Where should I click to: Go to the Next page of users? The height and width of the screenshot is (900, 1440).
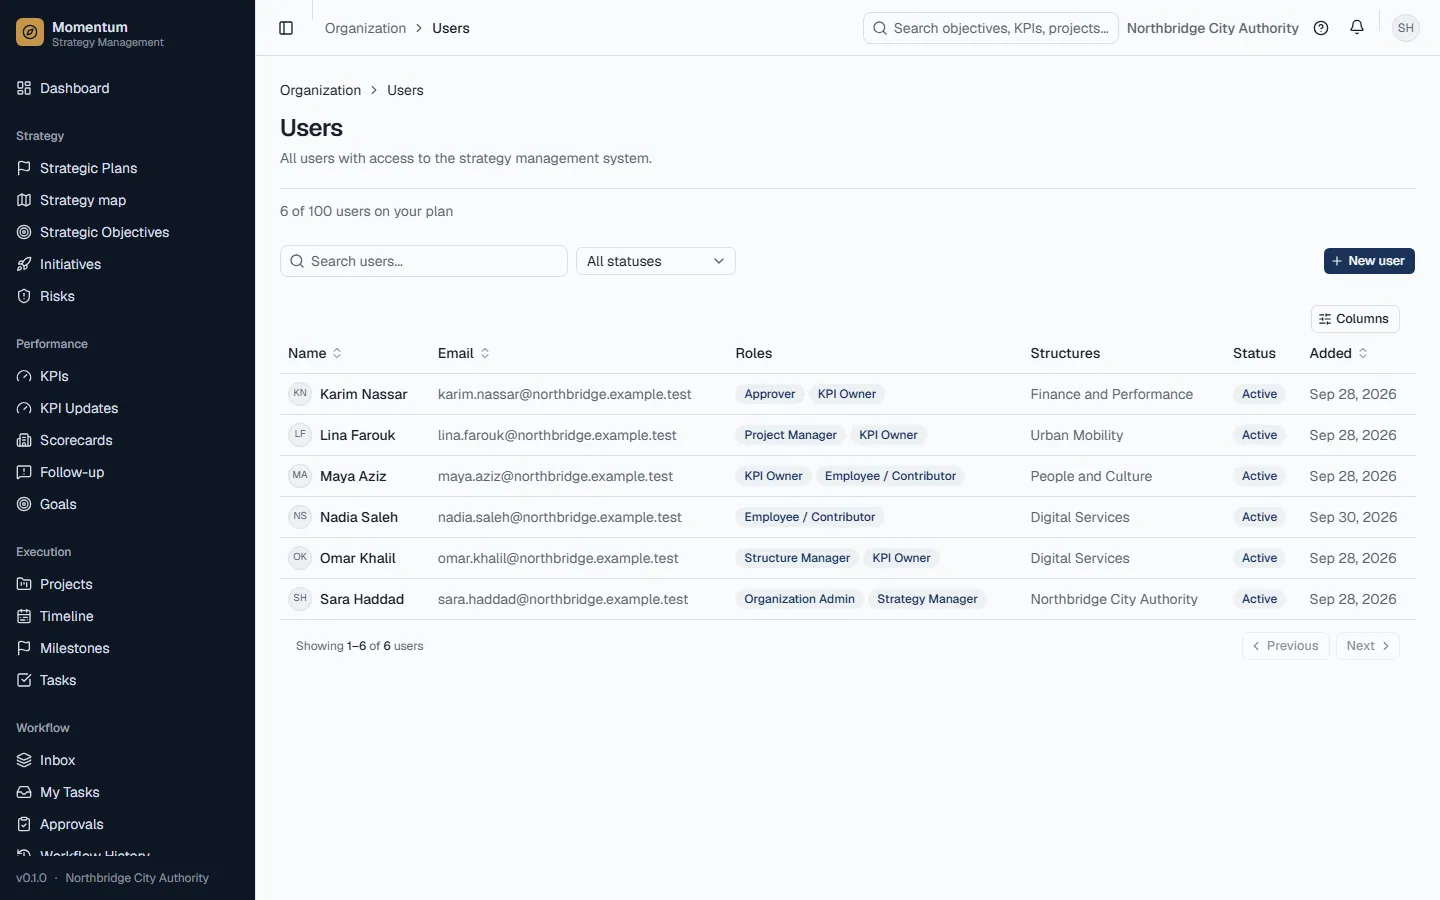click(1368, 646)
